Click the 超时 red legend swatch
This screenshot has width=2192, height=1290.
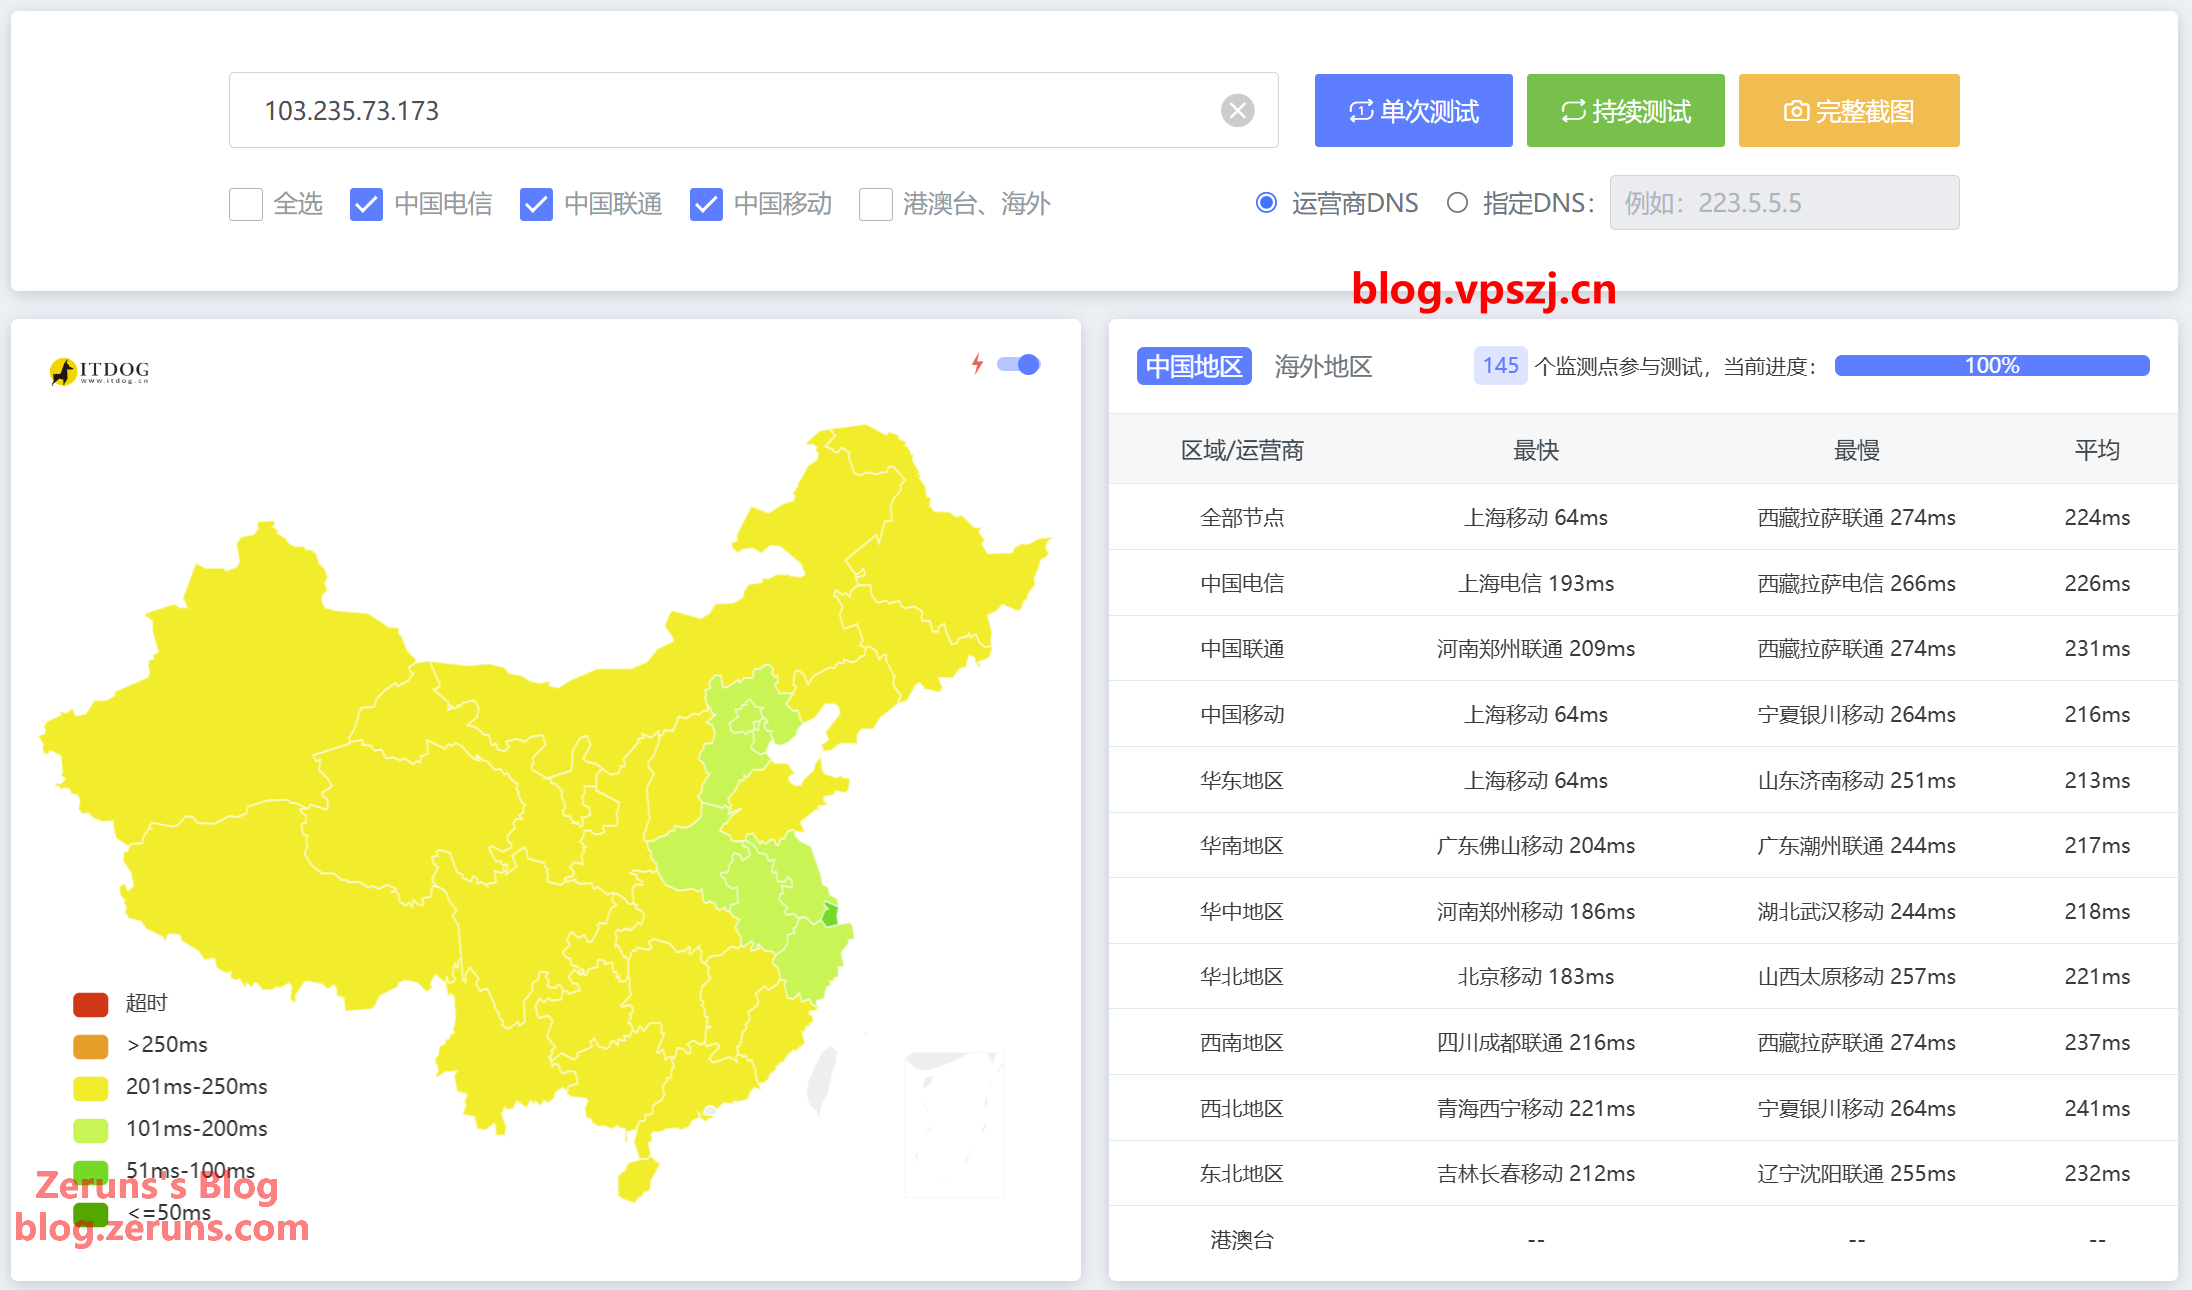pyautogui.click(x=91, y=1003)
